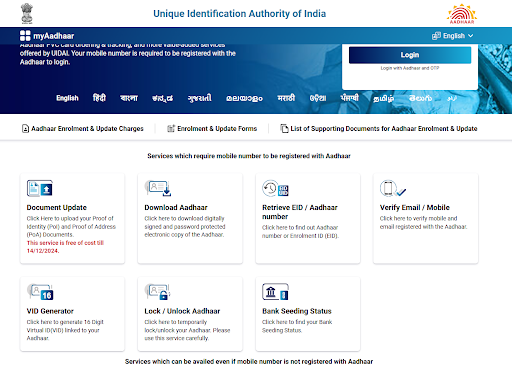This screenshot has width=512, height=368.
Task: Click the Bank Seeding Status bank icon
Action: [x=275, y=292]
